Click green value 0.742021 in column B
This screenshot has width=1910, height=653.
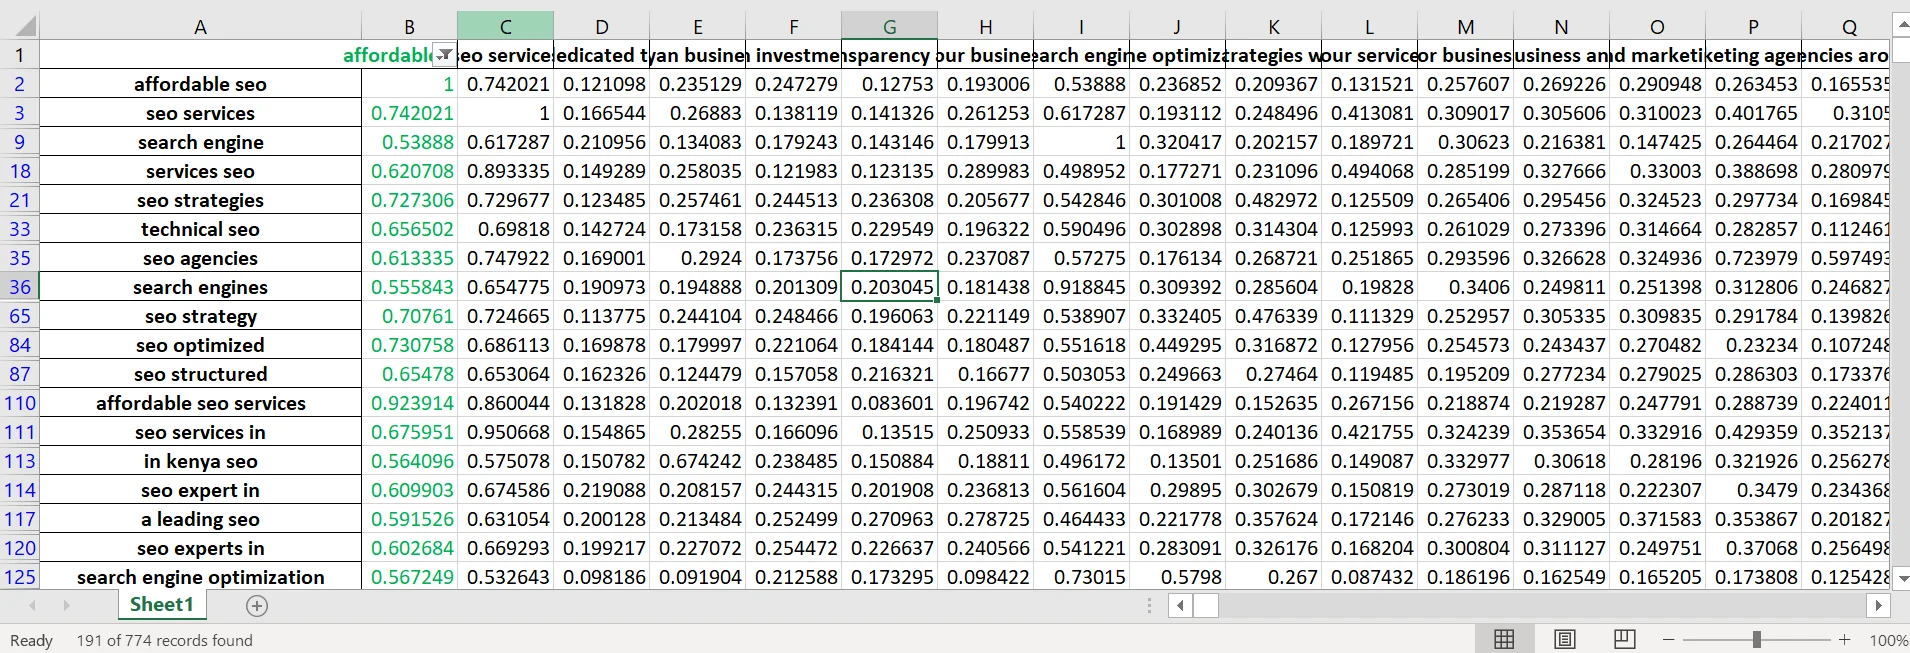point(409,113)
